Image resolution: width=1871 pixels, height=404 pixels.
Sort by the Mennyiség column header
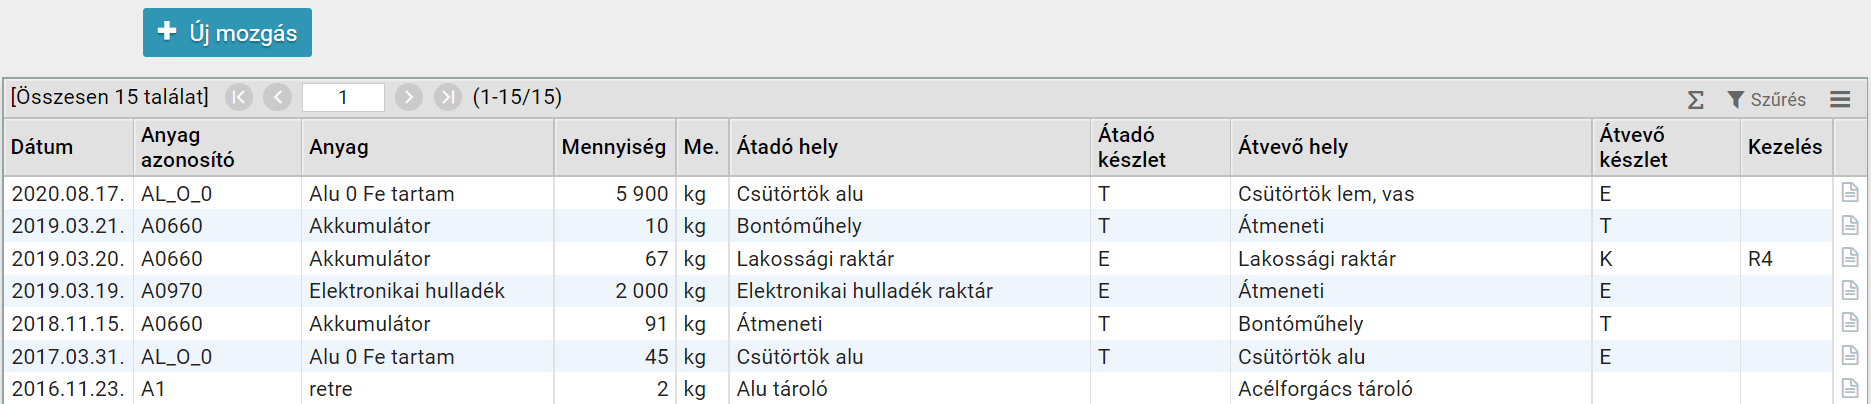pos(613,147)
